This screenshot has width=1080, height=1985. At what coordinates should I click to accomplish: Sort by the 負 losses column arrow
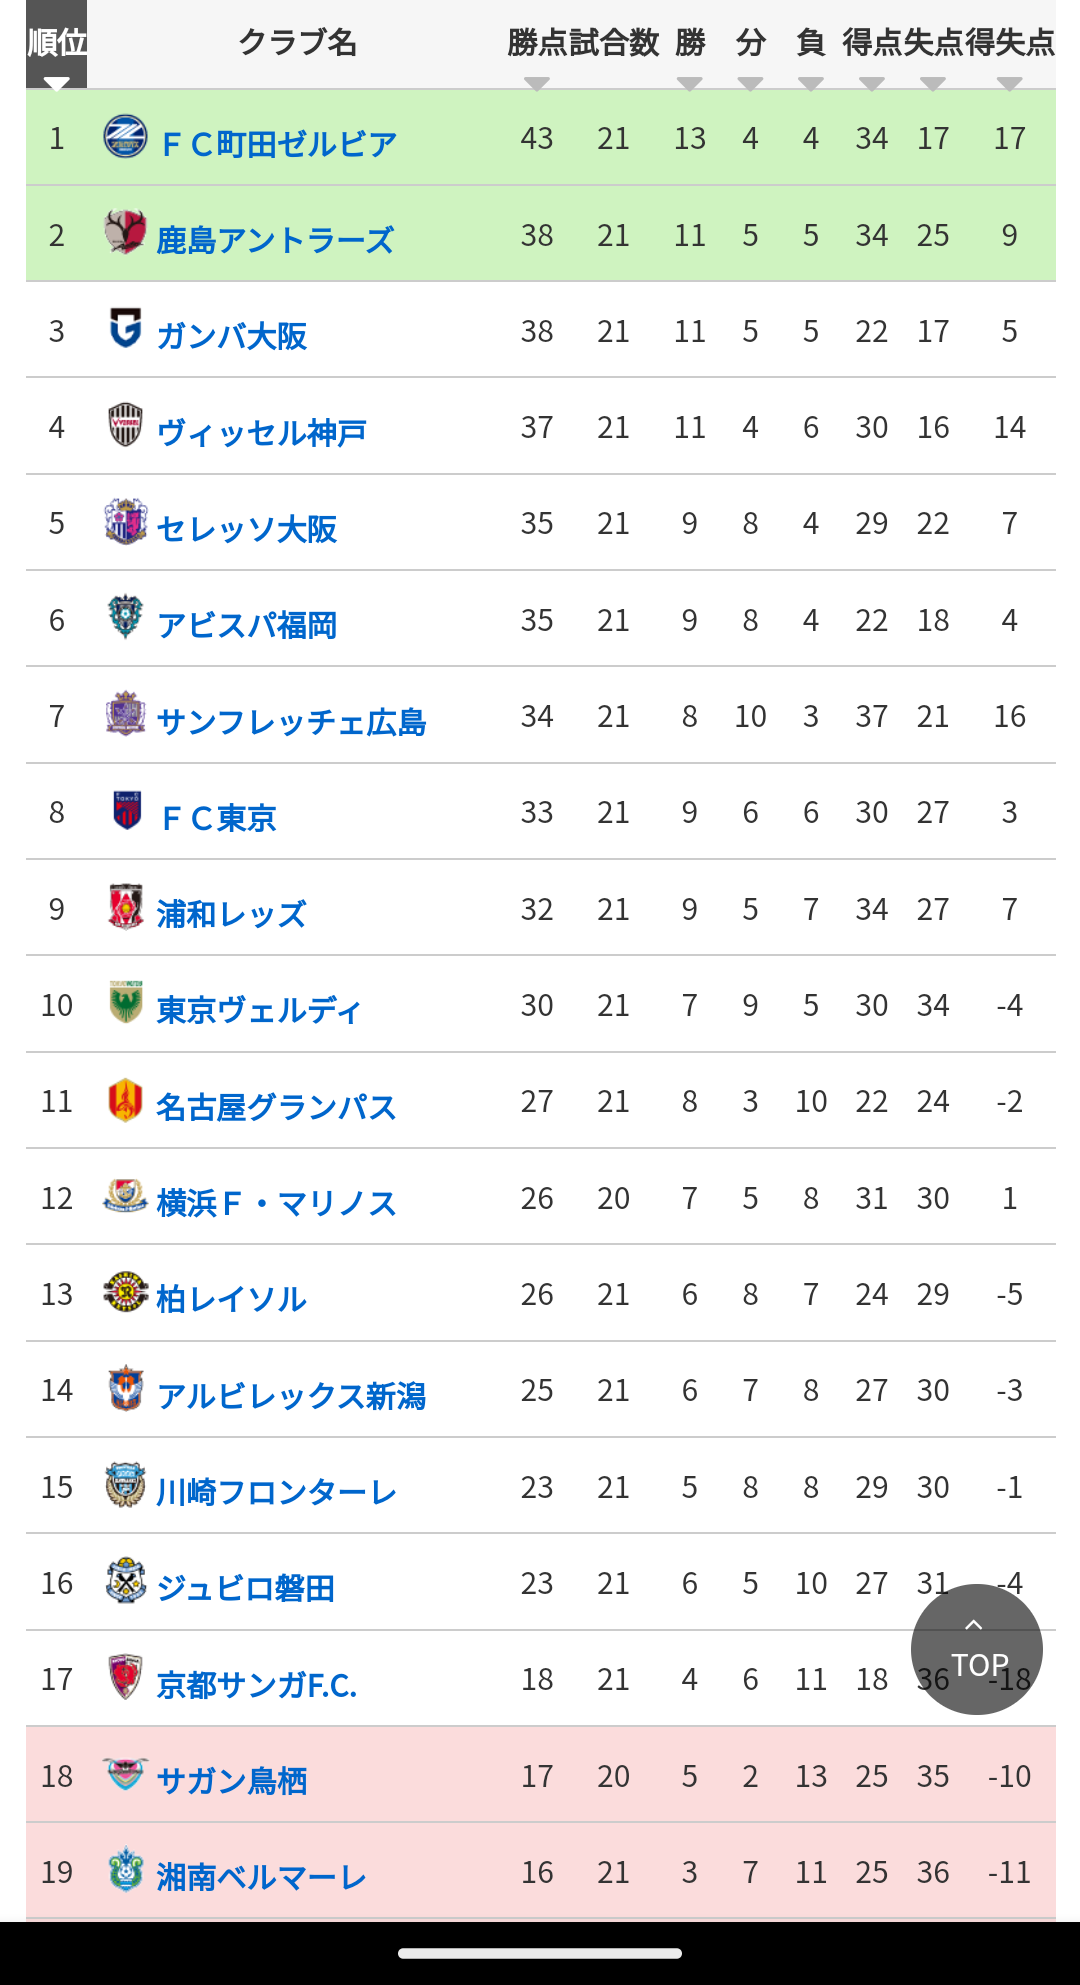coord(811,83)
